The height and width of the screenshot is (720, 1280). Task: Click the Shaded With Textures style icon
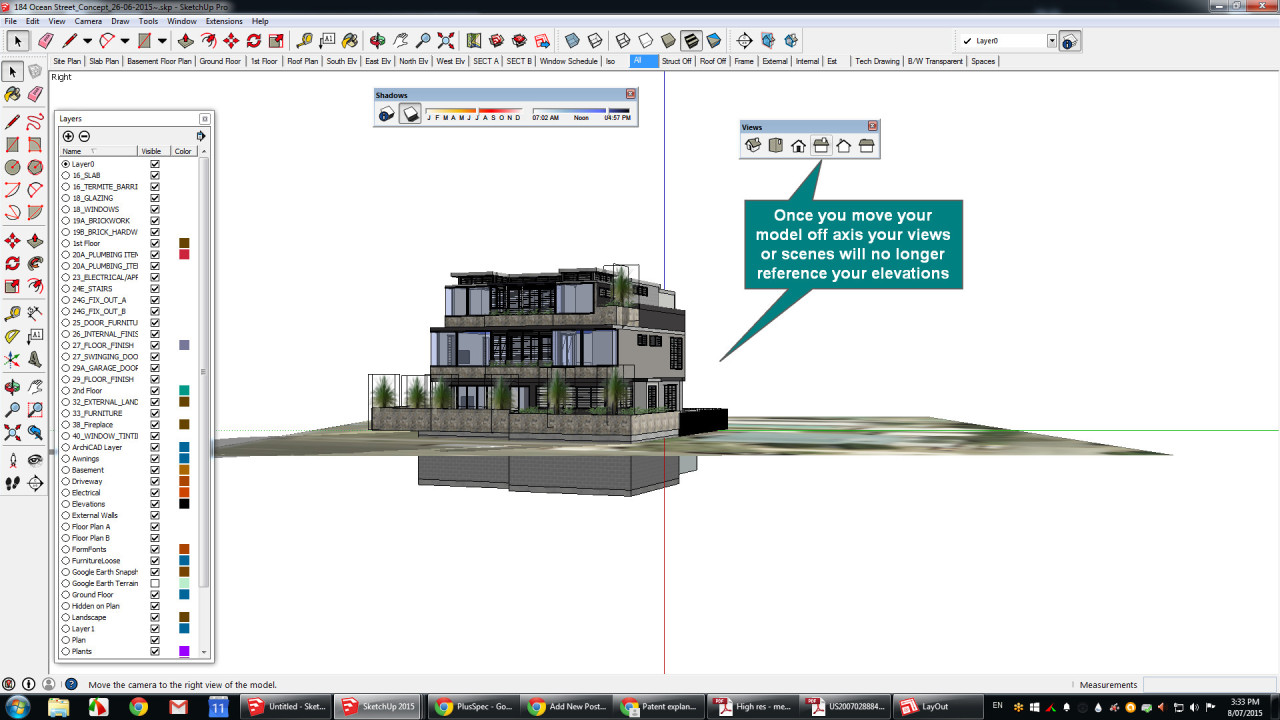(x=691, y=41)
